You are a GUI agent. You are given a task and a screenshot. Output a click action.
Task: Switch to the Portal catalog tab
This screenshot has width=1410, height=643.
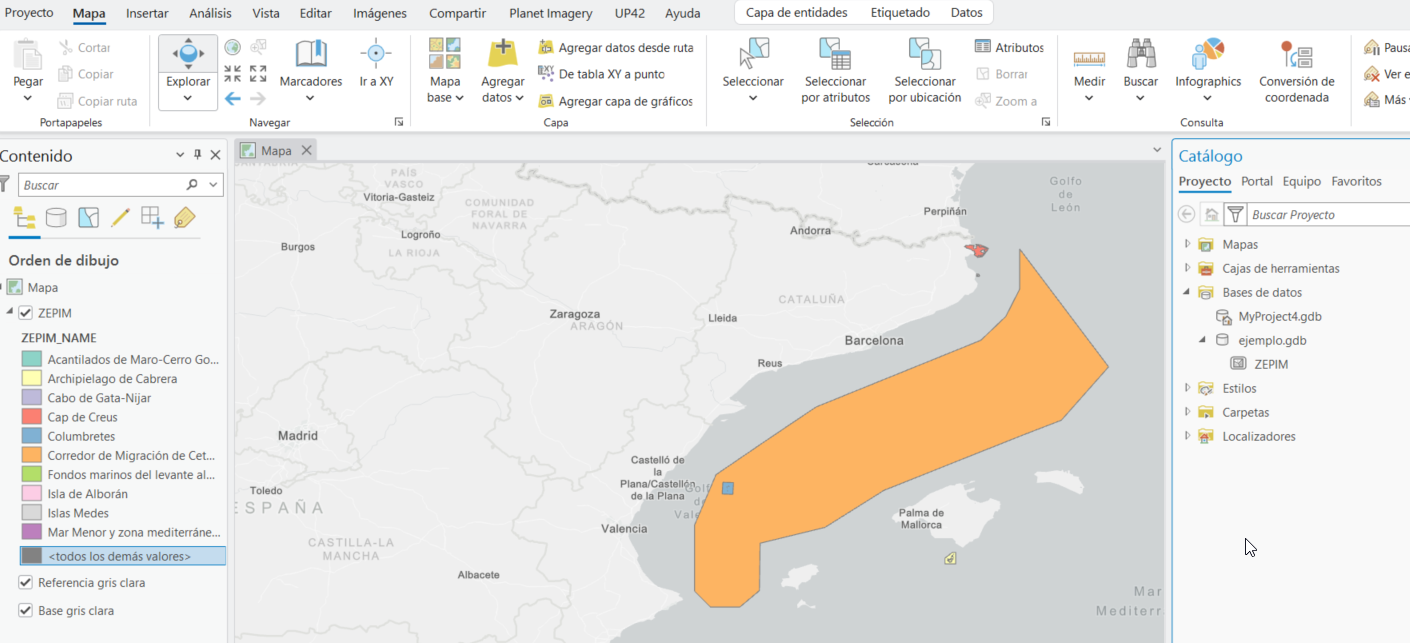(1256, 181)
